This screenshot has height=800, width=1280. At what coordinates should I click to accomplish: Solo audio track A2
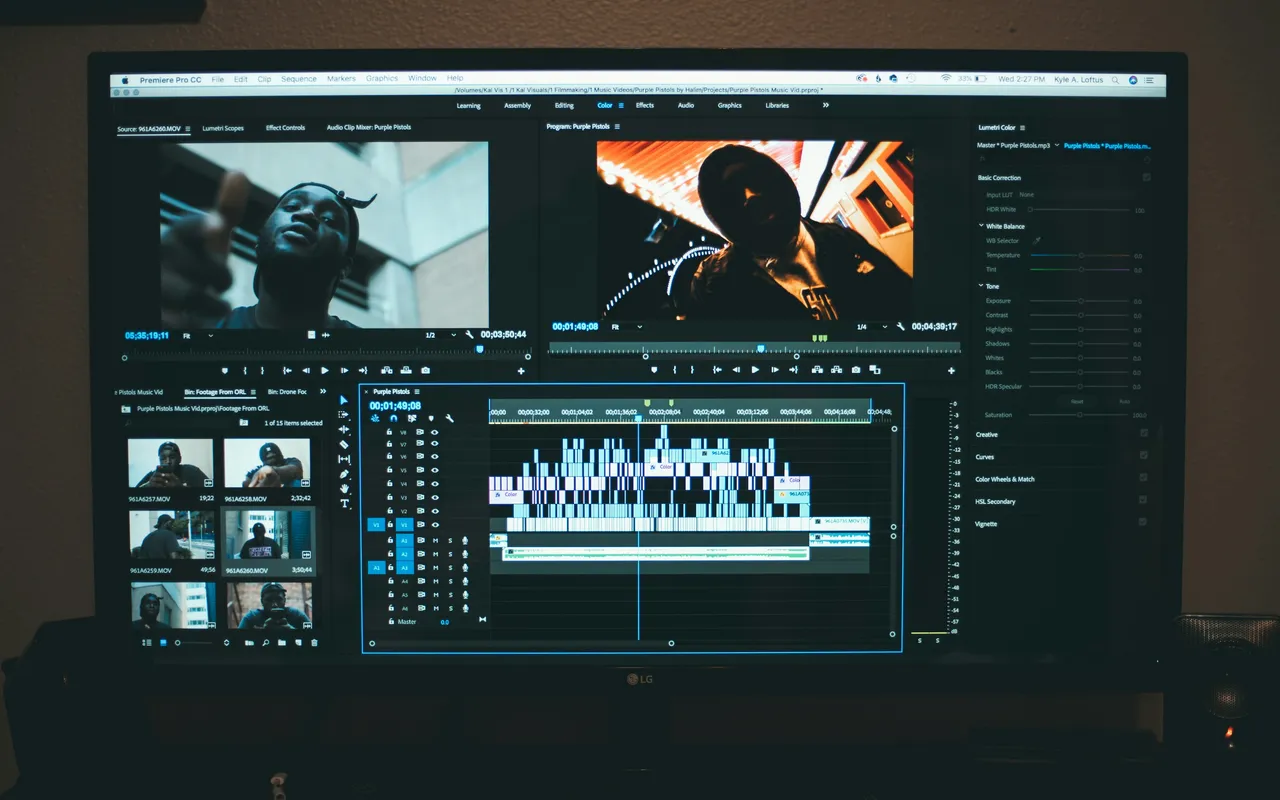pos(450,554)
